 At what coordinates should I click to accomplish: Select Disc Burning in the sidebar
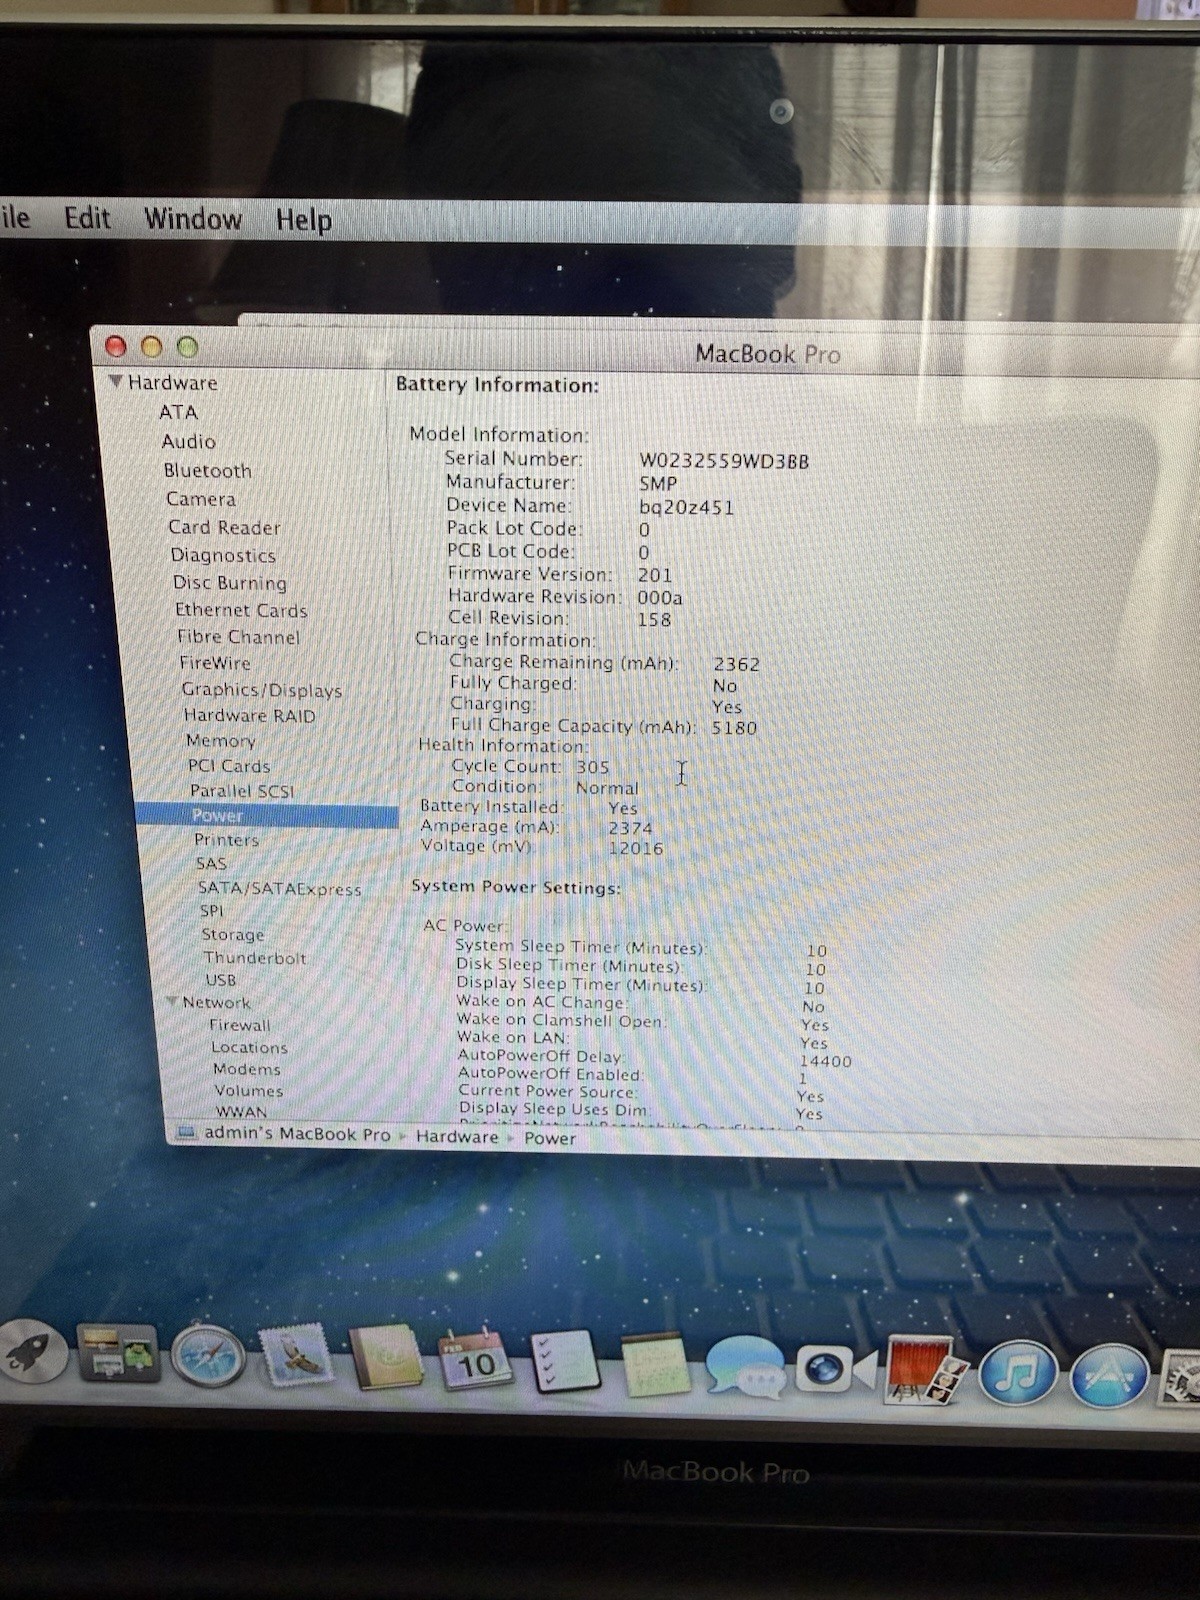click(x=229, y=582)
